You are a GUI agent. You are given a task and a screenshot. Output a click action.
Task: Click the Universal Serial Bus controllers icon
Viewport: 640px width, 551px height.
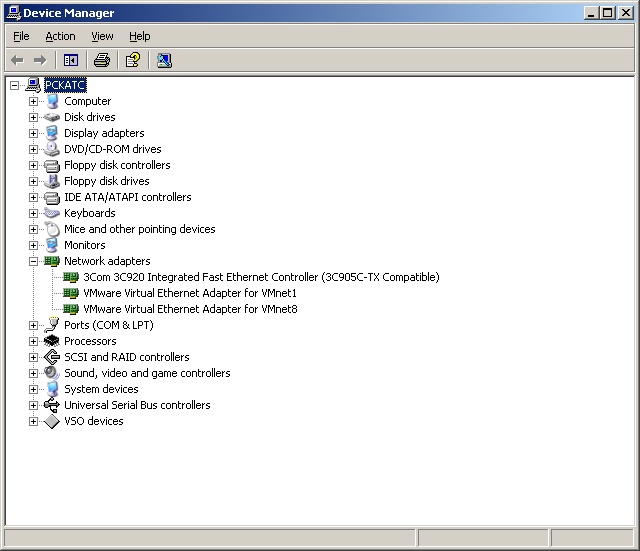tap(52, 405)
